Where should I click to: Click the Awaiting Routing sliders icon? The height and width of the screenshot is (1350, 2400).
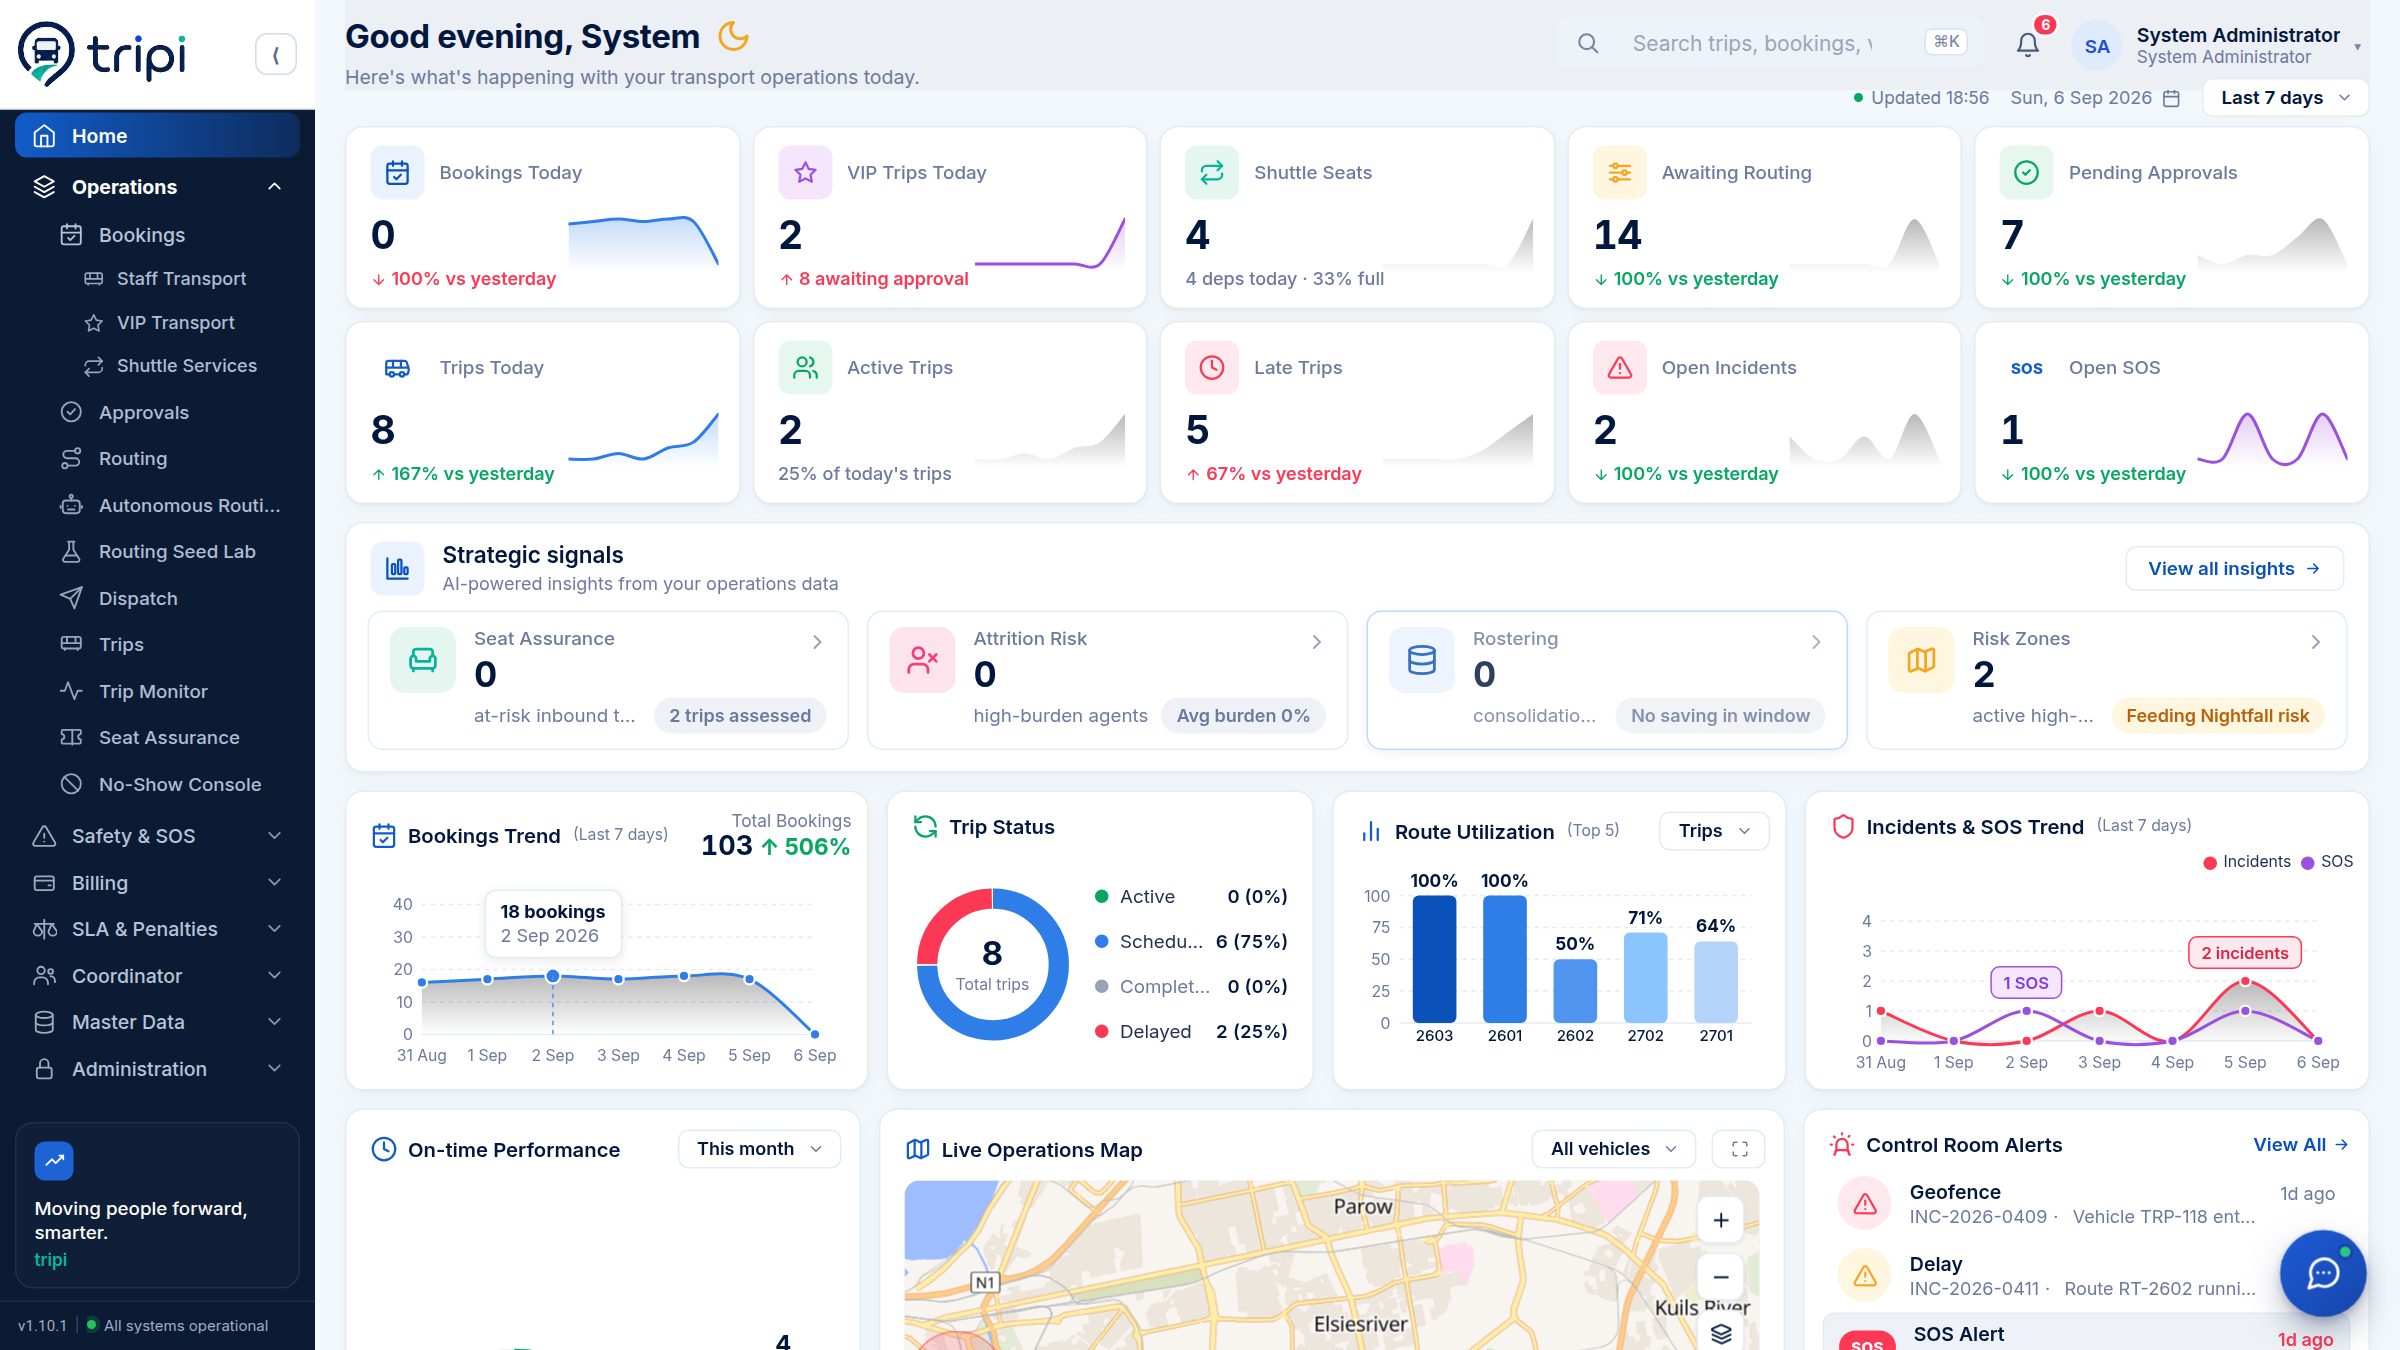(x=1620, y=172)
